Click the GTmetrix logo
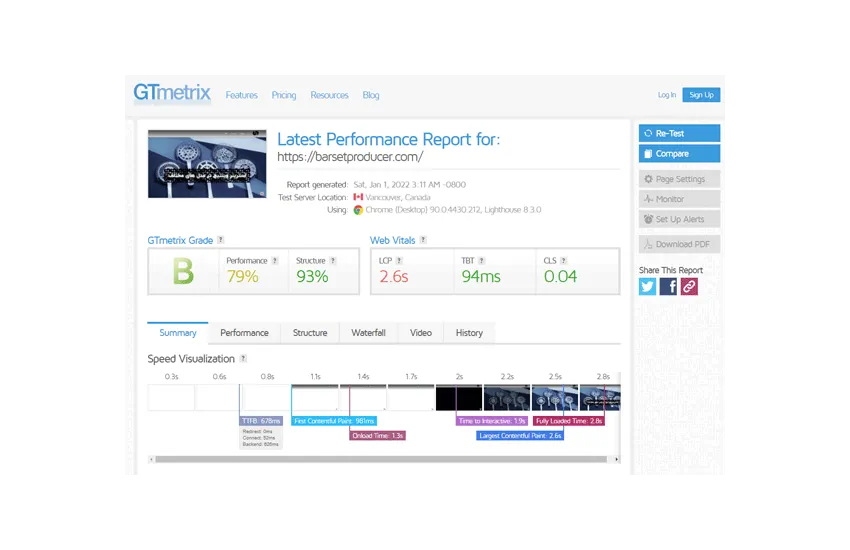 (x=172, y=94)
